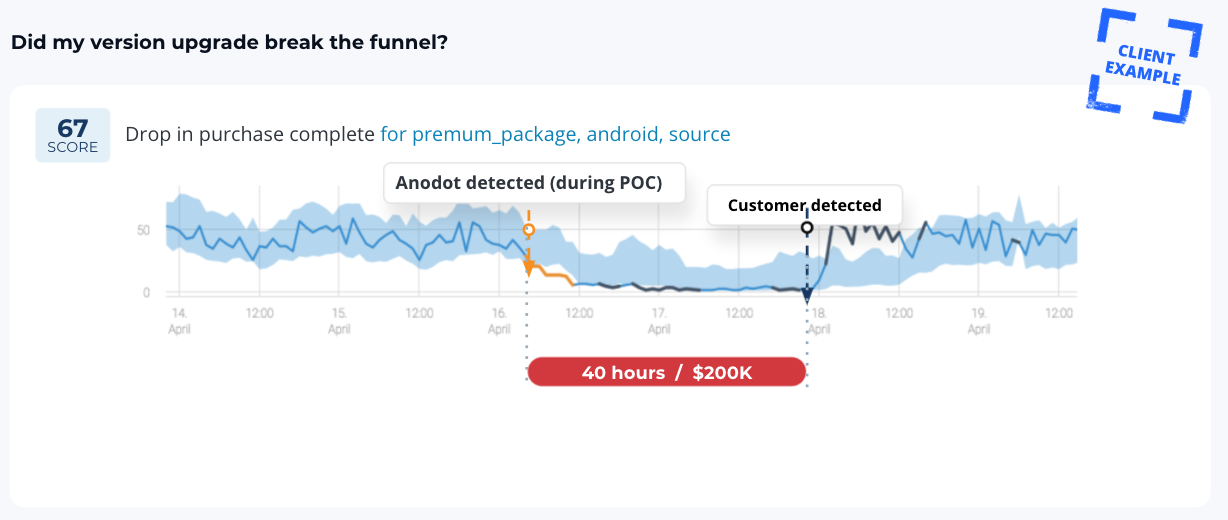Click the 19. April axis label
This screenshot has height=520, width=1228.
979,320
